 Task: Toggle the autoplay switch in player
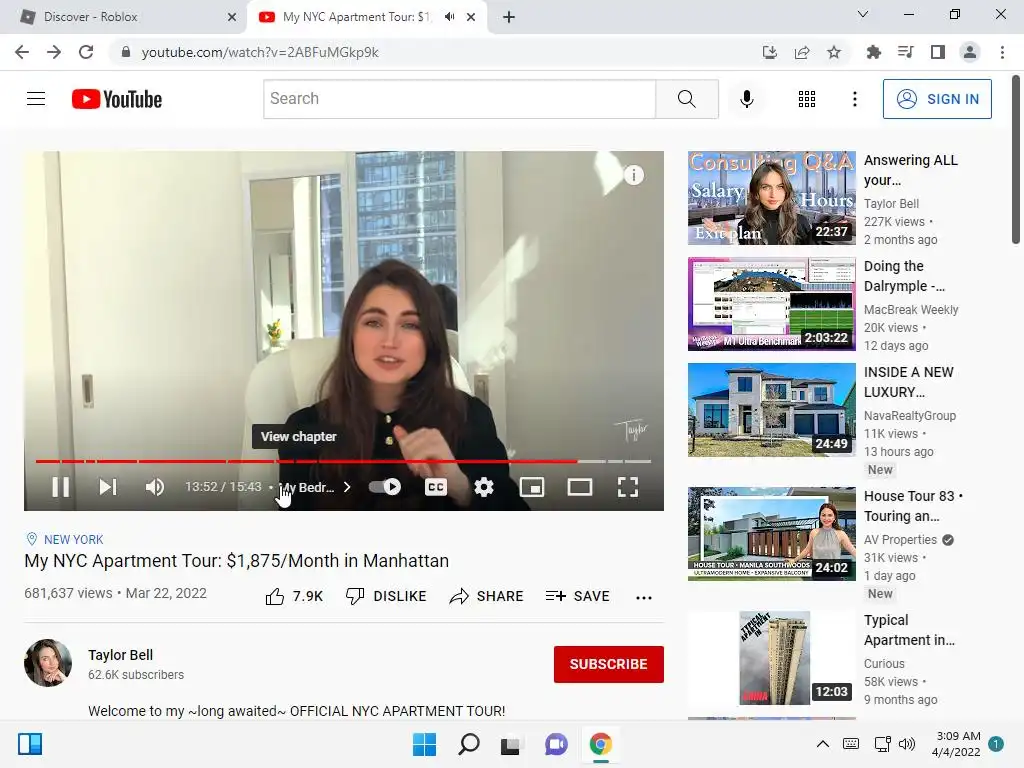click(385, 487)
